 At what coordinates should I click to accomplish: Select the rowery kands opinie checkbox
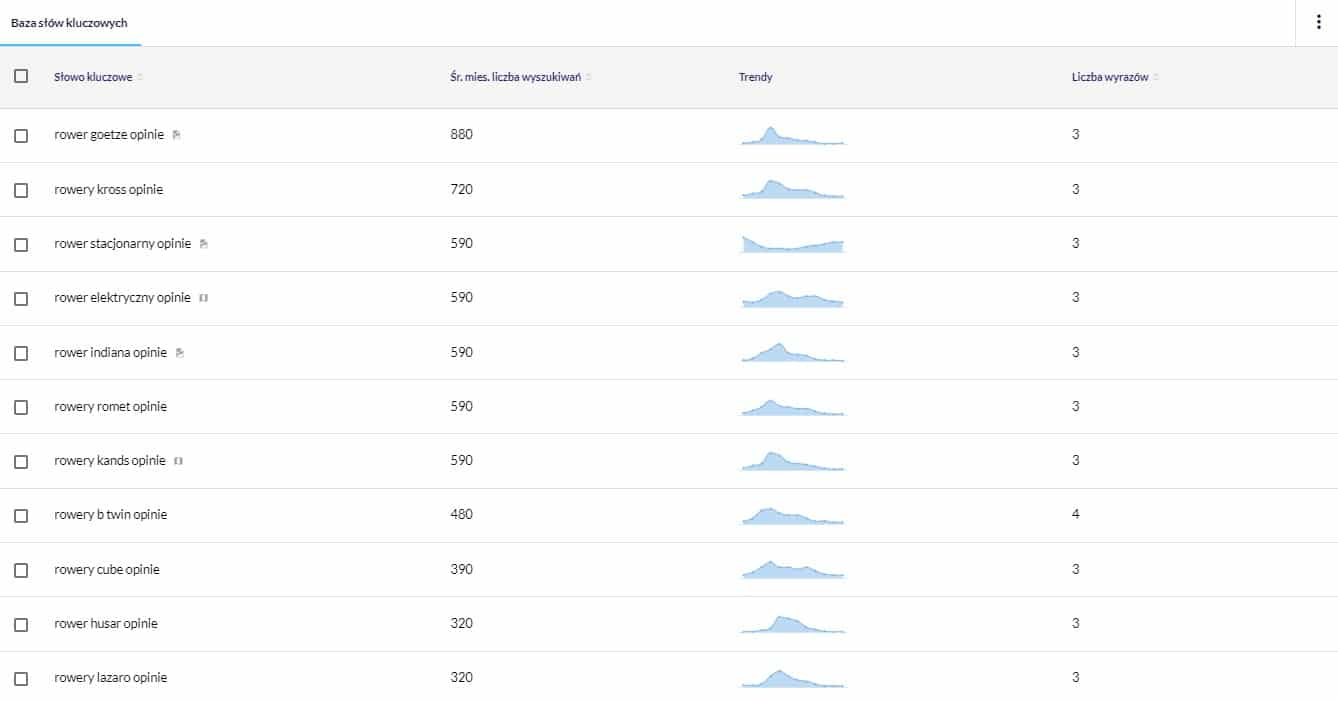pyautogui.click(x=21, y=461)
